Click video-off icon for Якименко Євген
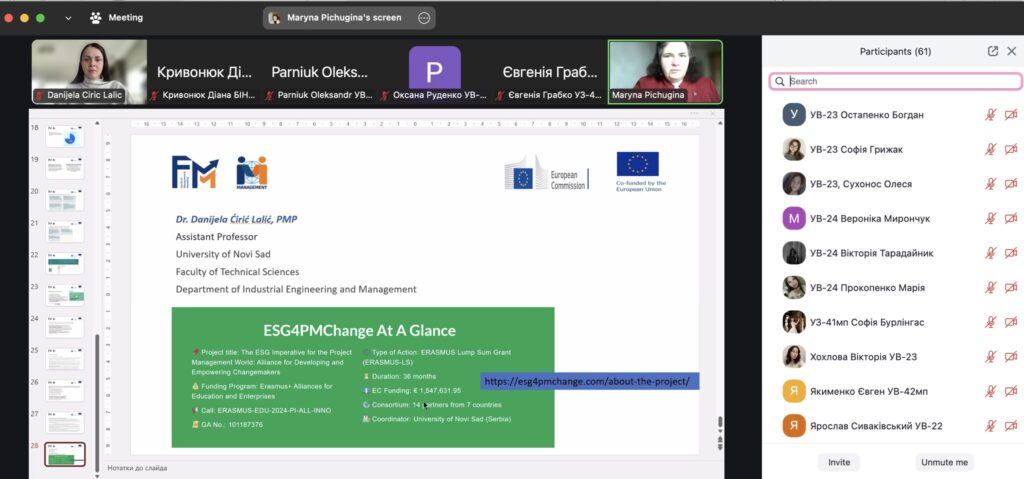 [x=1011, y=391]
